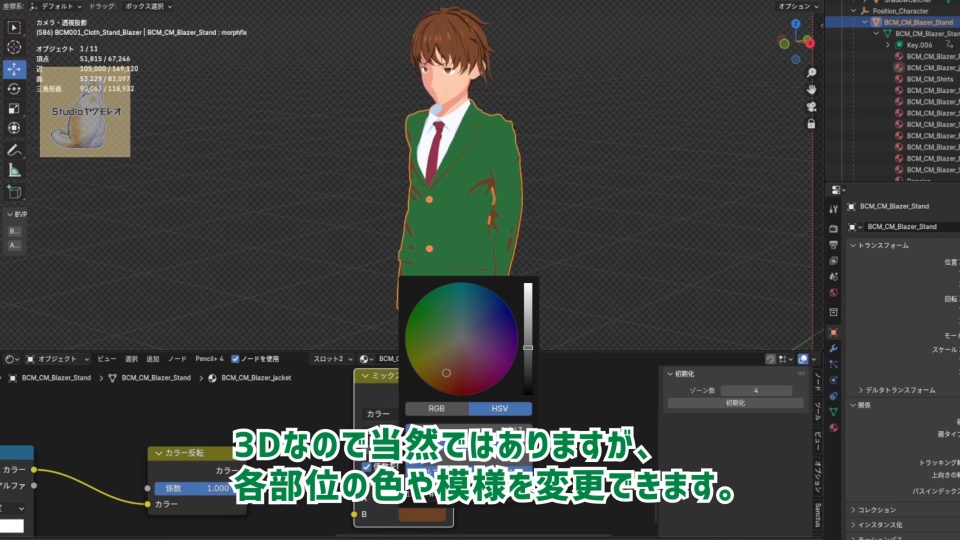Viewport: 960px width, 540px height.
Task: Select the Move tool
Action: pyautogui.click(x=13, y=69)
